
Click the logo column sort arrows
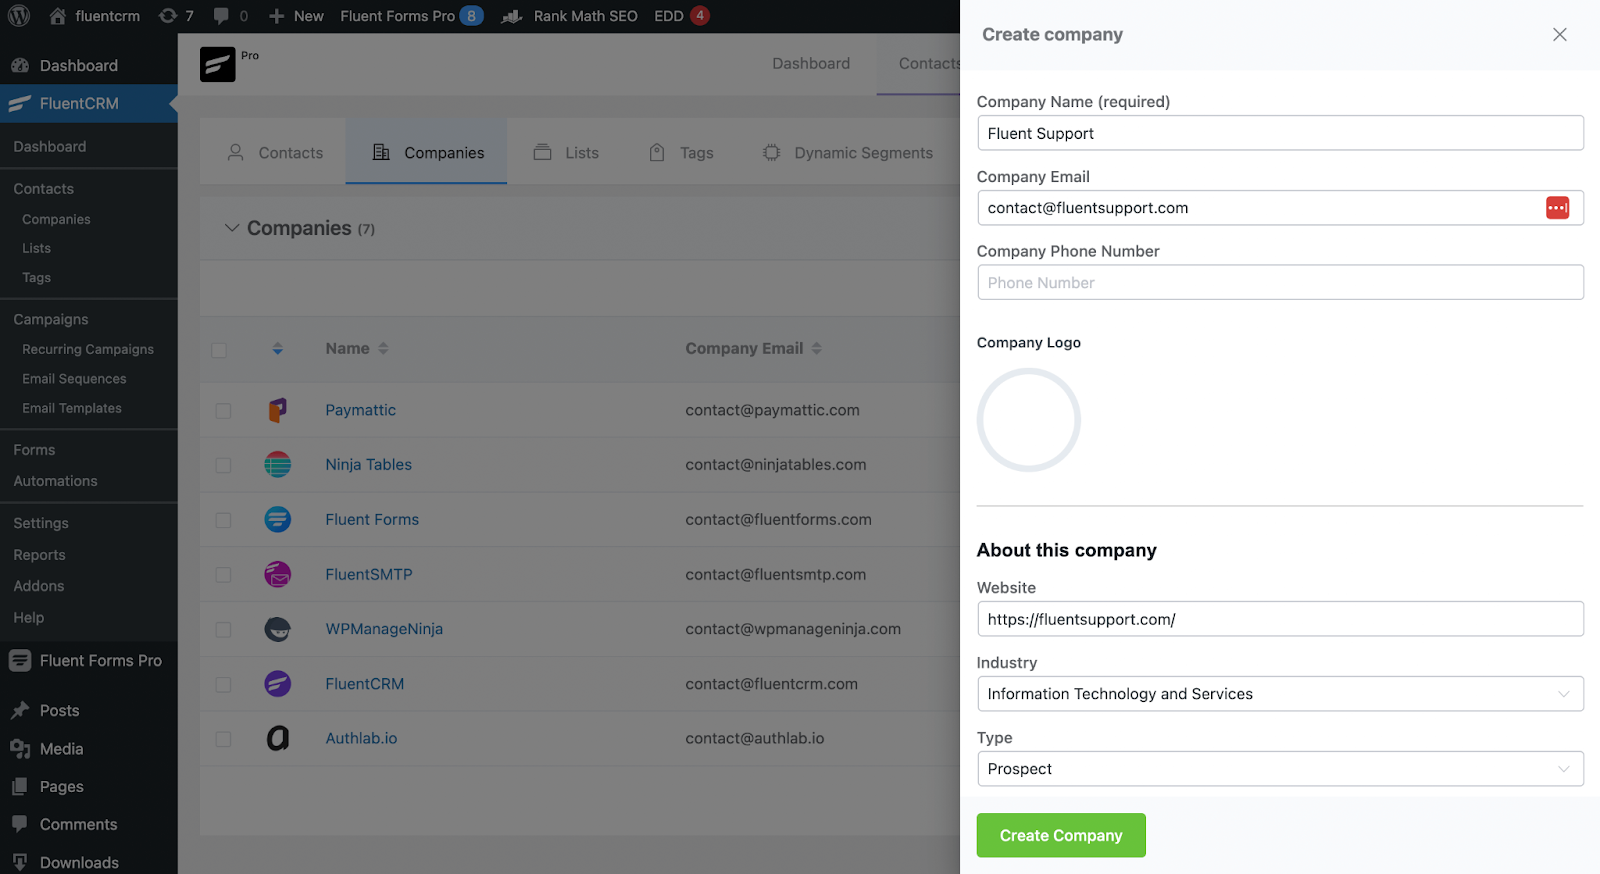[x=277, y=348]
